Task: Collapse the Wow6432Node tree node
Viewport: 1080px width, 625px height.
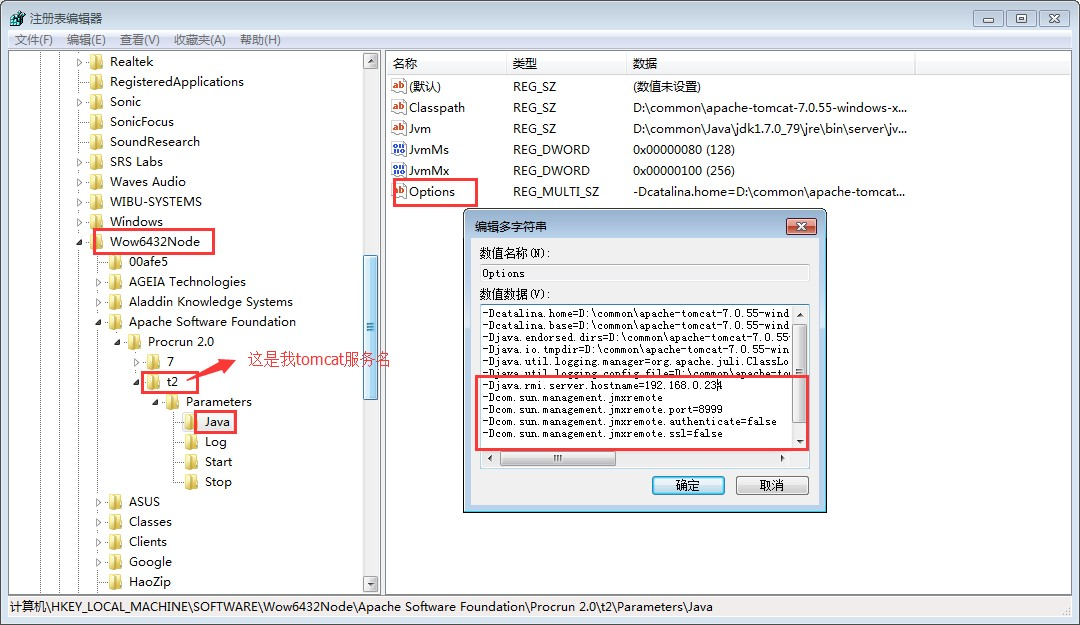Action: (x=79, y=242)
